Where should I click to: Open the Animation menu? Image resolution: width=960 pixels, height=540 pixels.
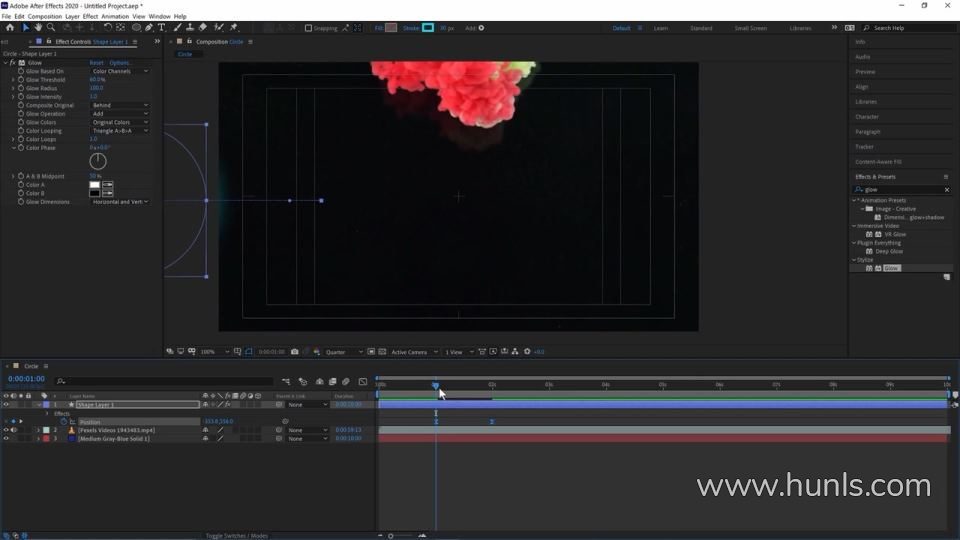115,16
